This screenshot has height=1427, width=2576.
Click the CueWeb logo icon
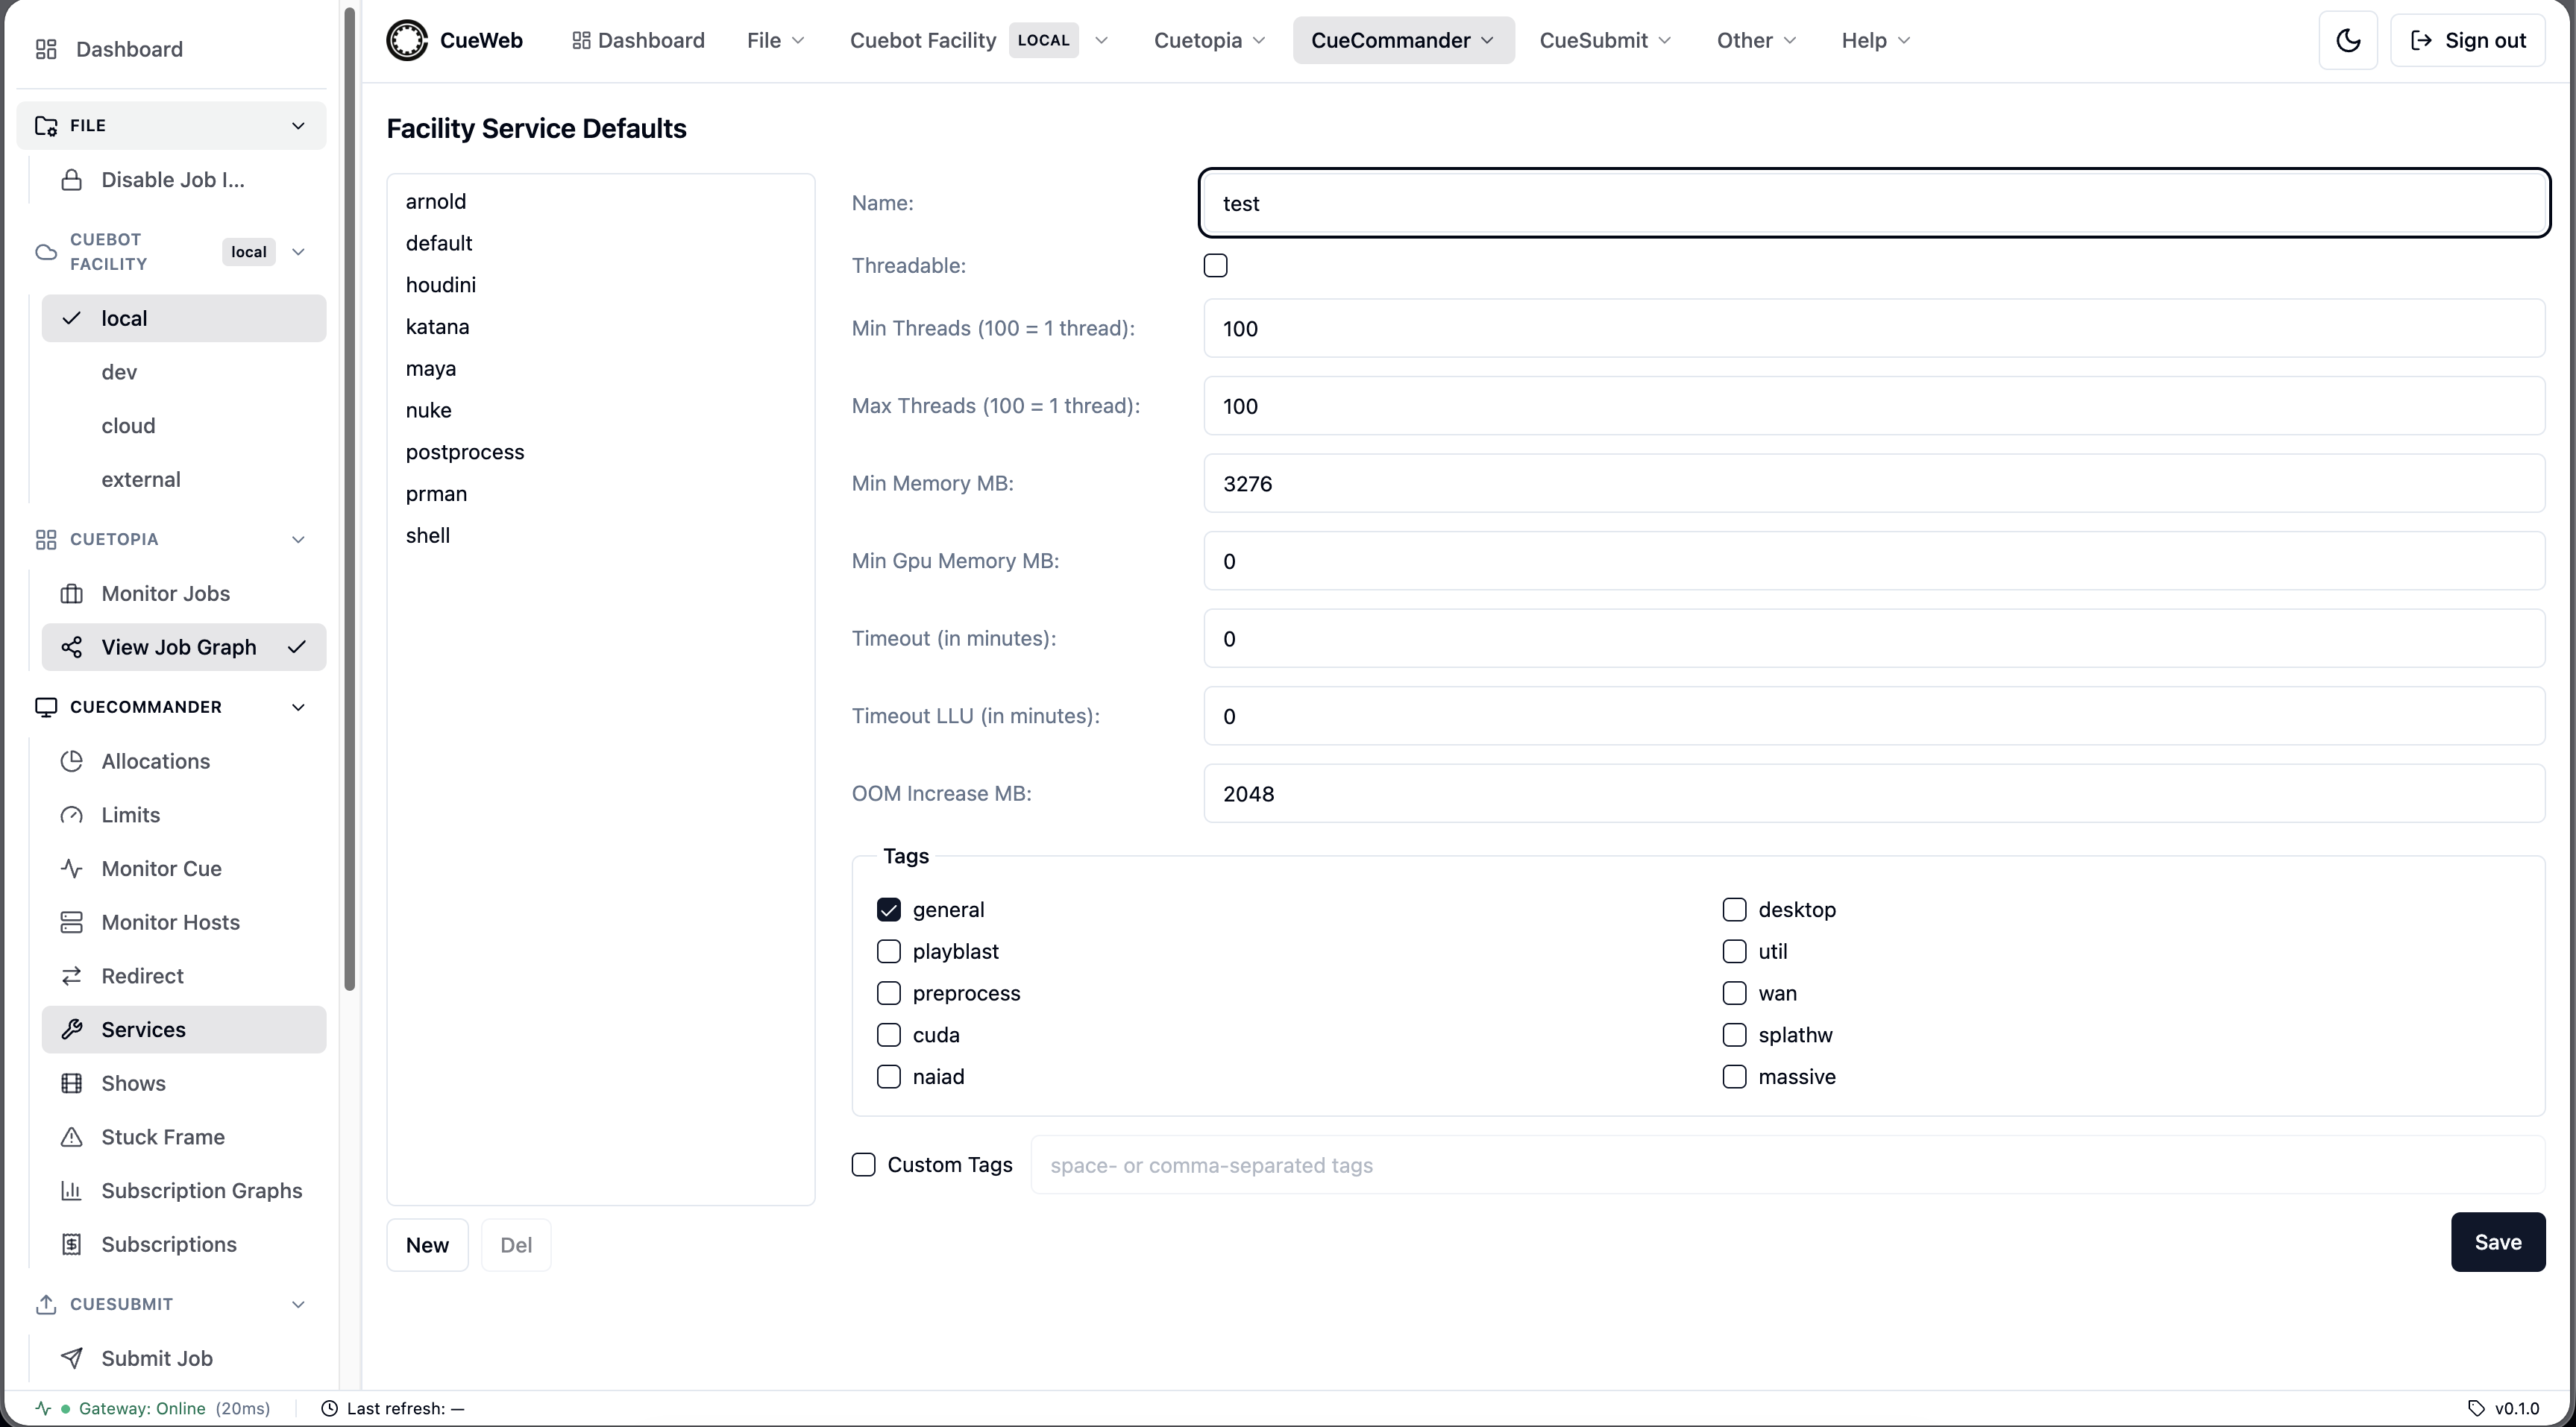(407, 40)
